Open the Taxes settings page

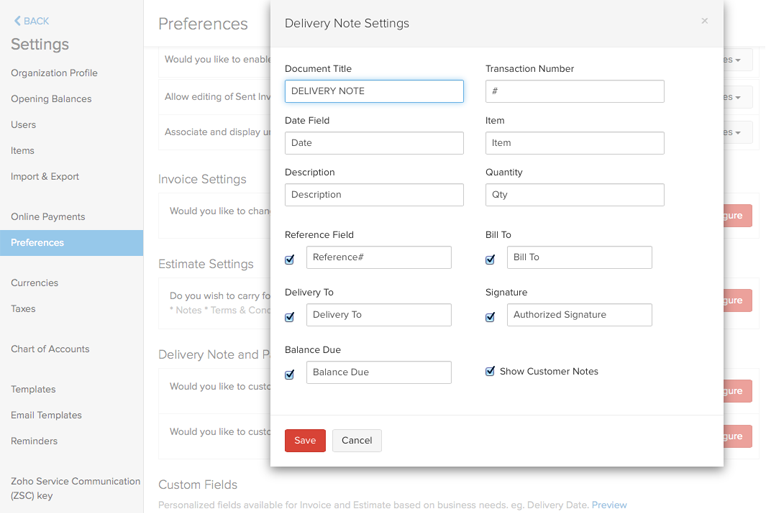pyautogui.click(x=23, y=309)
